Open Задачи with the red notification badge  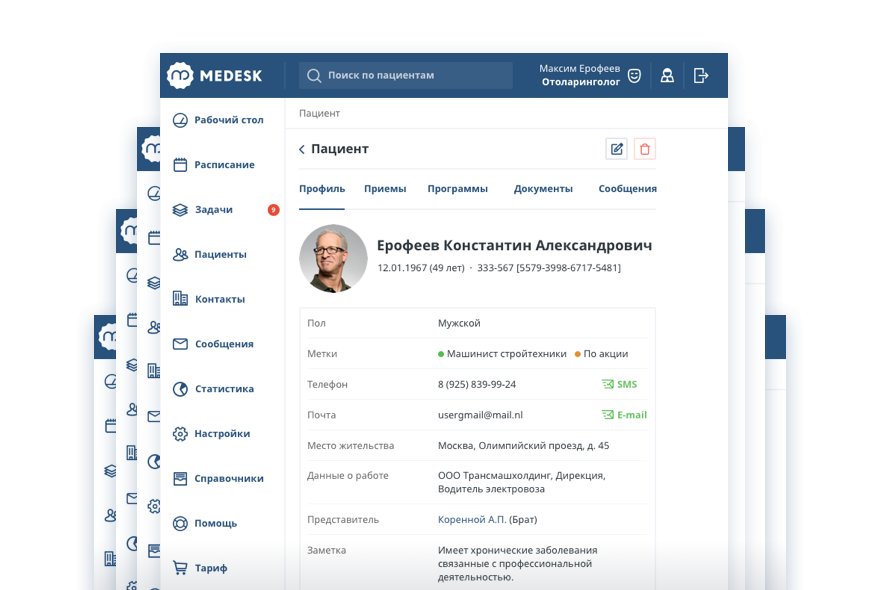point(214,210)
